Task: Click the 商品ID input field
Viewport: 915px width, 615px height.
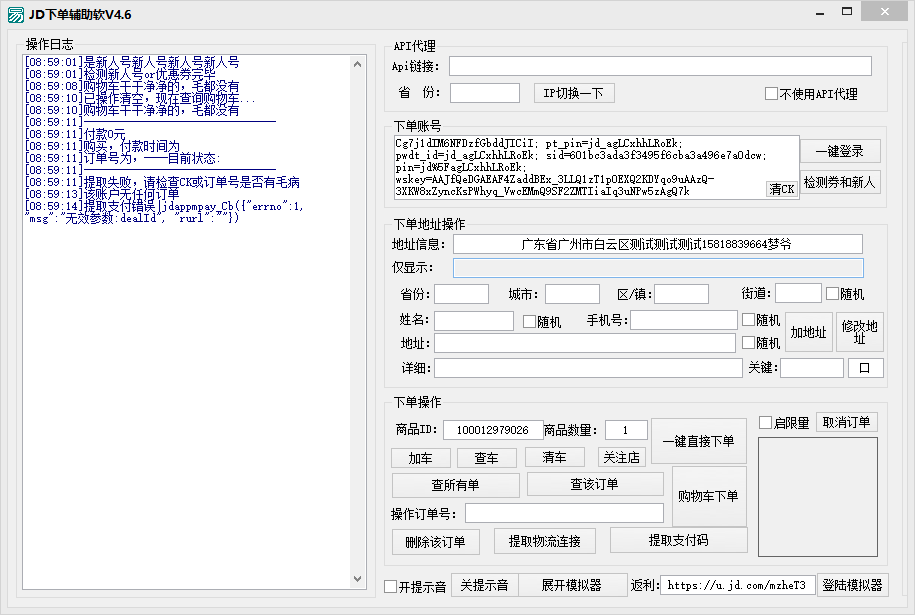Action: (493, 430)
